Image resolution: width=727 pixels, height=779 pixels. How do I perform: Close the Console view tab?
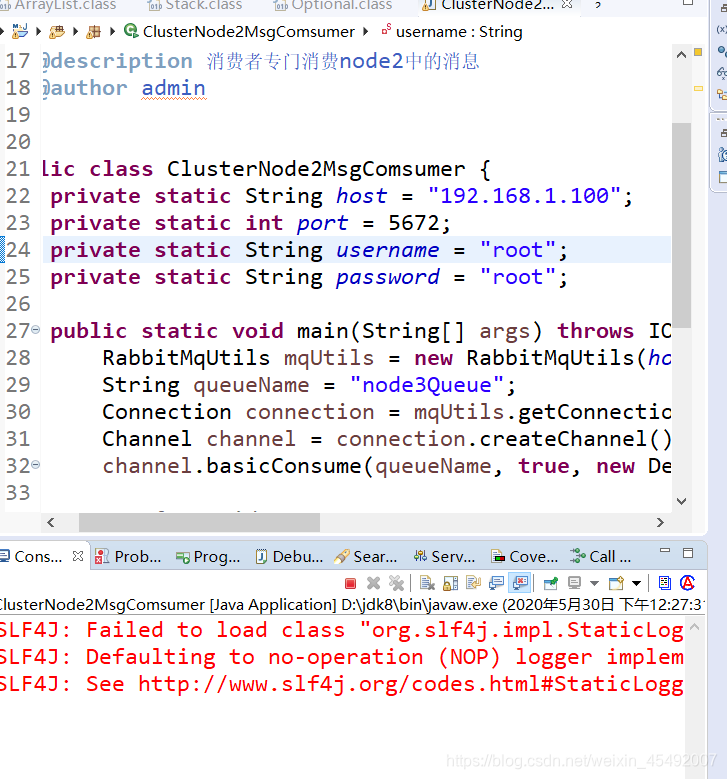78,556
